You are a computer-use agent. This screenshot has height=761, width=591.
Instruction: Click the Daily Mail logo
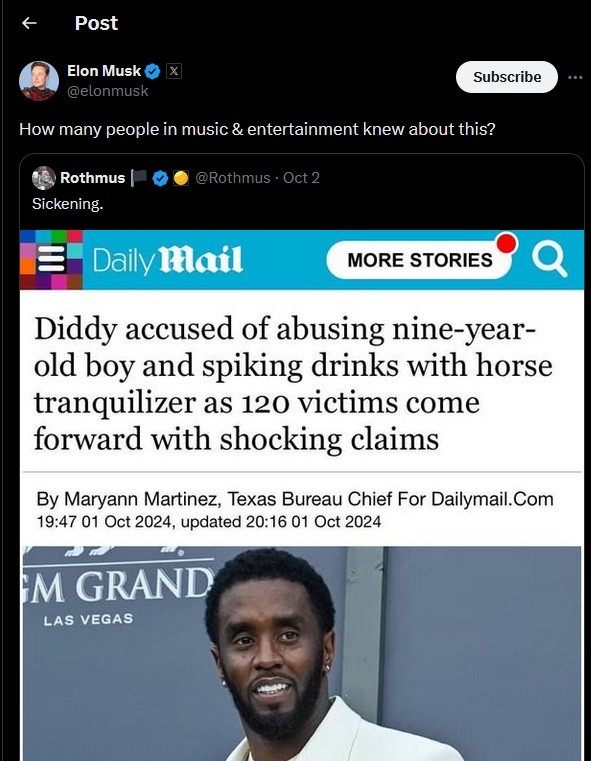pyautogui.click(x=167, y=261)
